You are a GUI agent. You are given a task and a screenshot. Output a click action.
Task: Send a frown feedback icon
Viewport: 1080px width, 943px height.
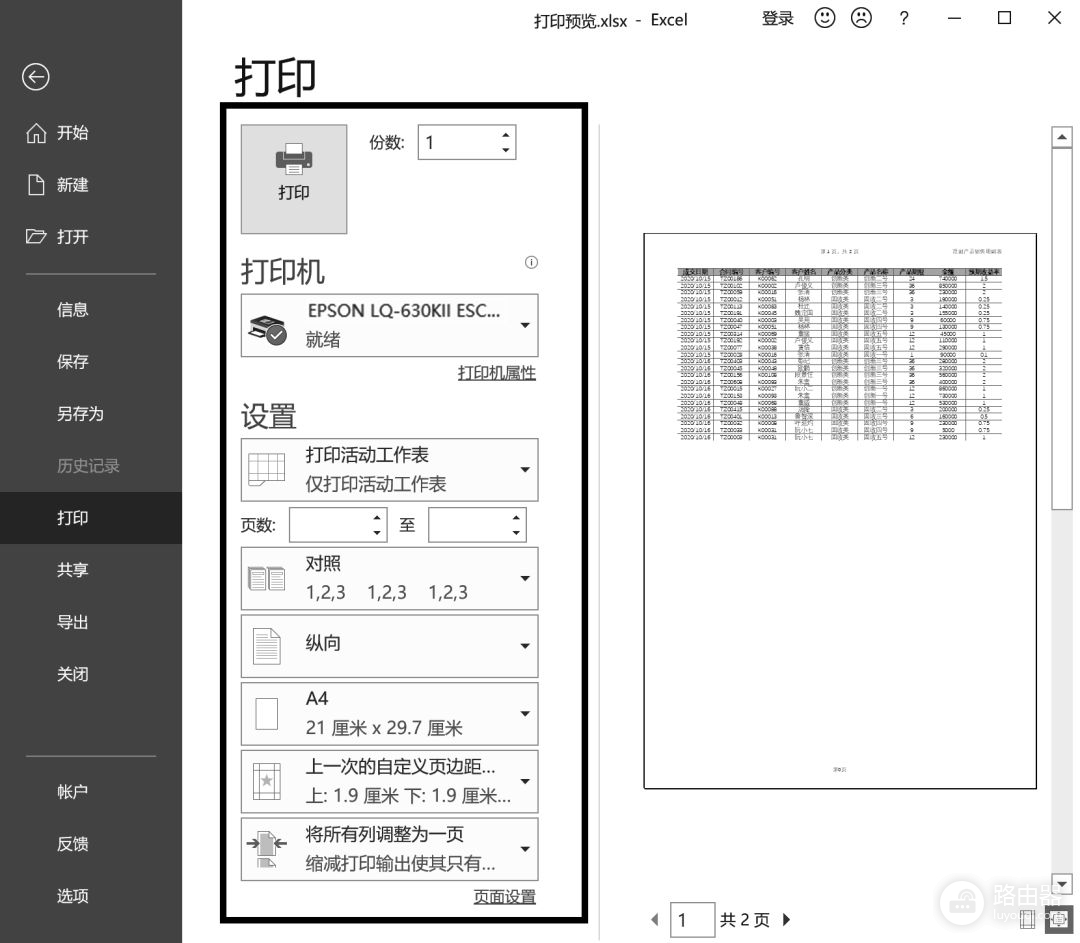pyautogui.click(x=861, y=18)
